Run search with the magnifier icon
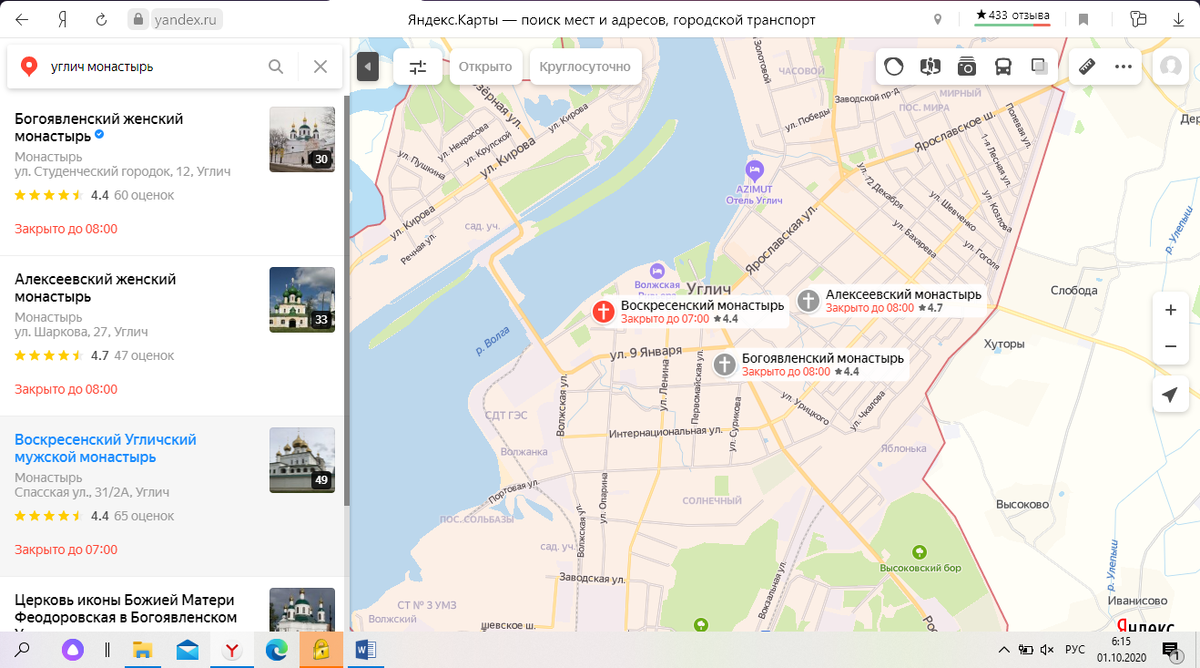The width and height of the screenshot is (1200, 668). pos(276,67)
